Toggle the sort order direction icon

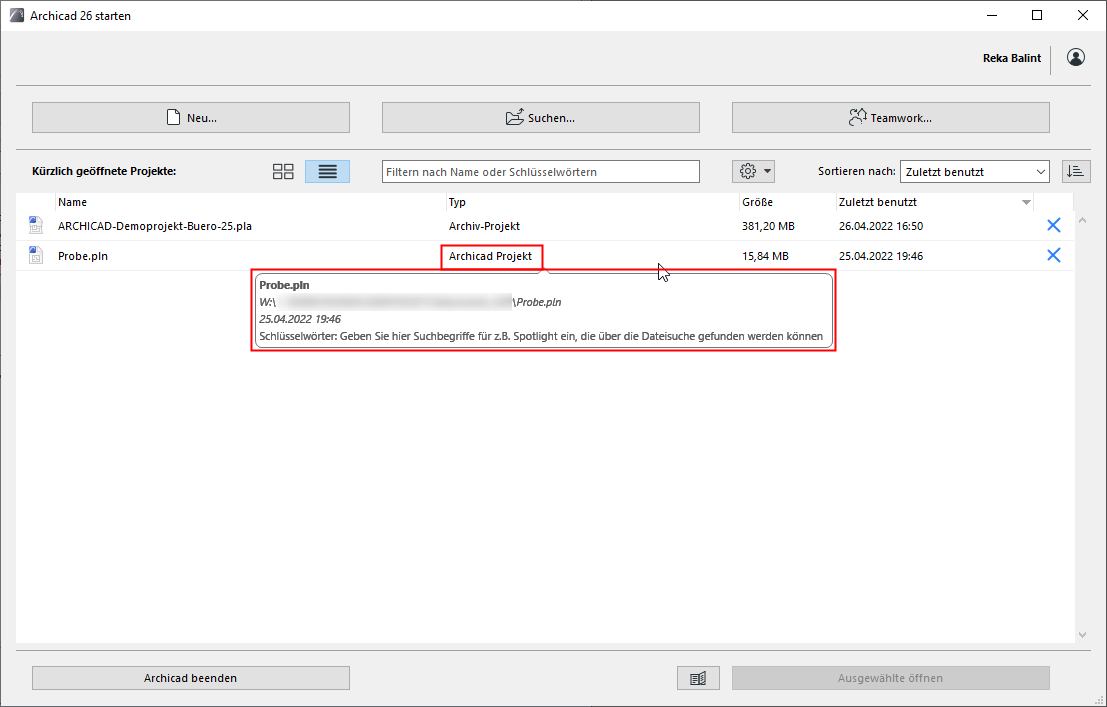tap(1076, 171)
